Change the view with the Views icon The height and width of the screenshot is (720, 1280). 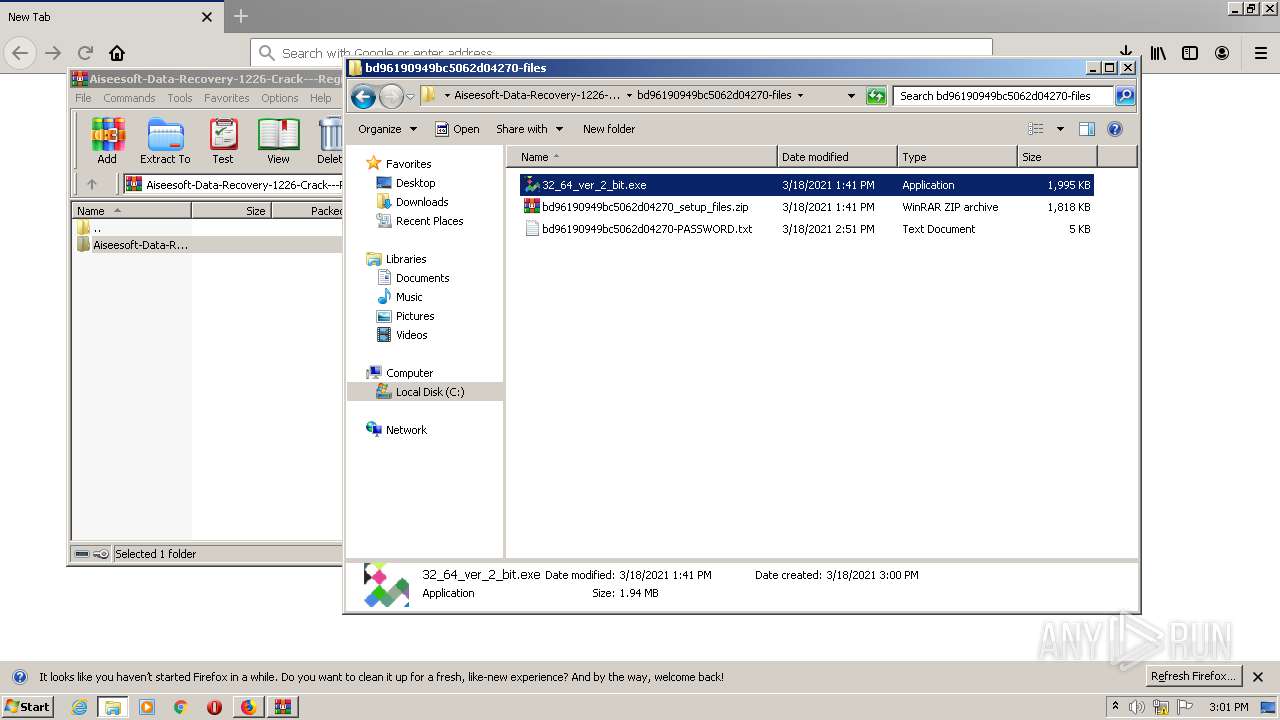click(x=1036, y=129)
